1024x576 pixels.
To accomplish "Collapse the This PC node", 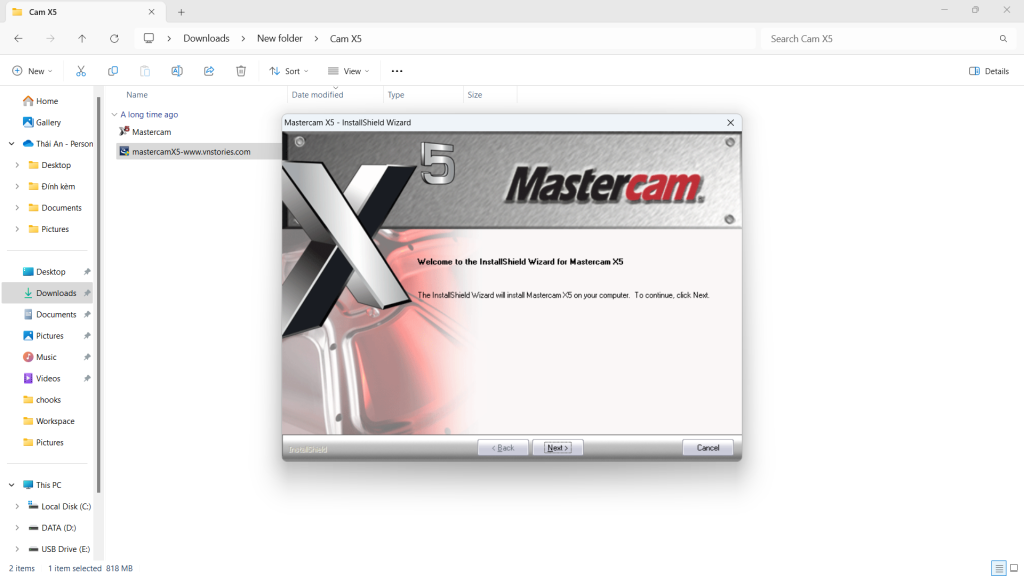I will tap(12, 485).
